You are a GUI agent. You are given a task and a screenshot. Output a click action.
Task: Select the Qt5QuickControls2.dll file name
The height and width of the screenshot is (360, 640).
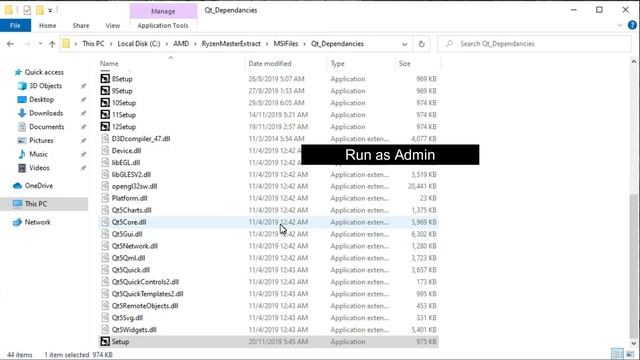145,282
